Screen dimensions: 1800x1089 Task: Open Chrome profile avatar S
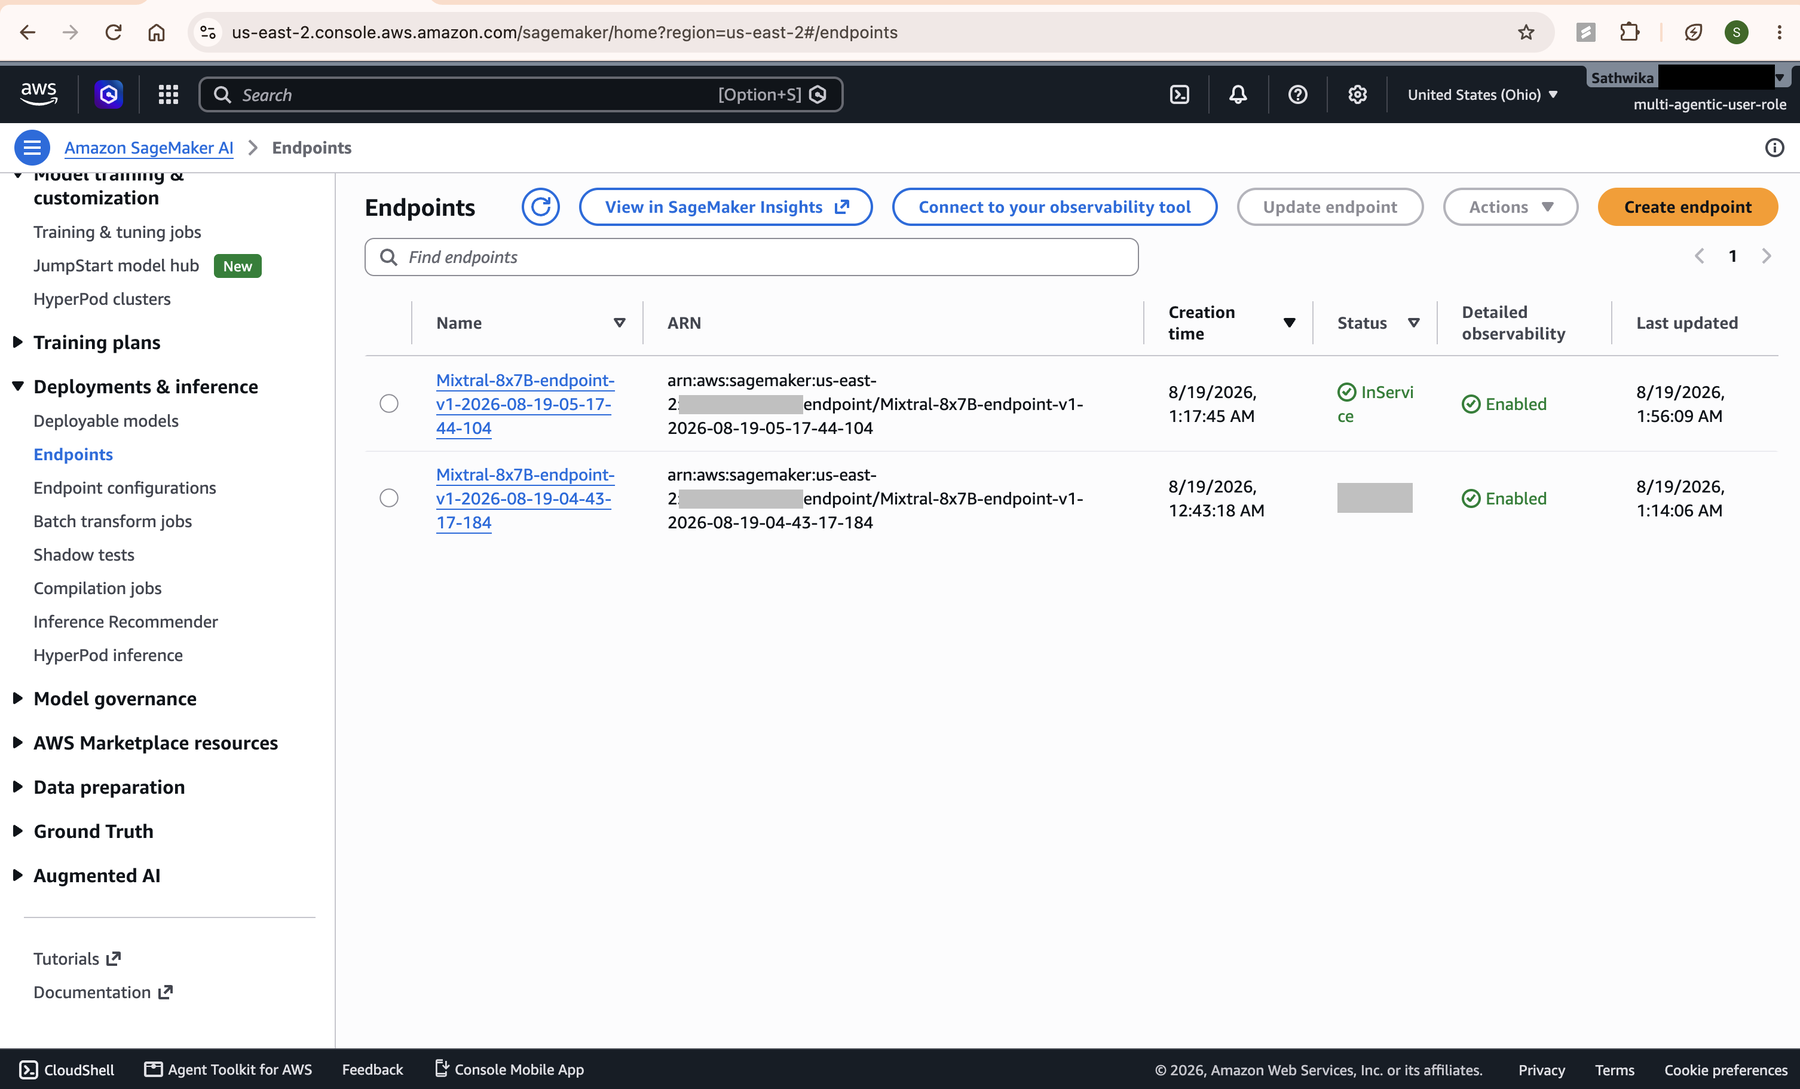[1737, 32]
